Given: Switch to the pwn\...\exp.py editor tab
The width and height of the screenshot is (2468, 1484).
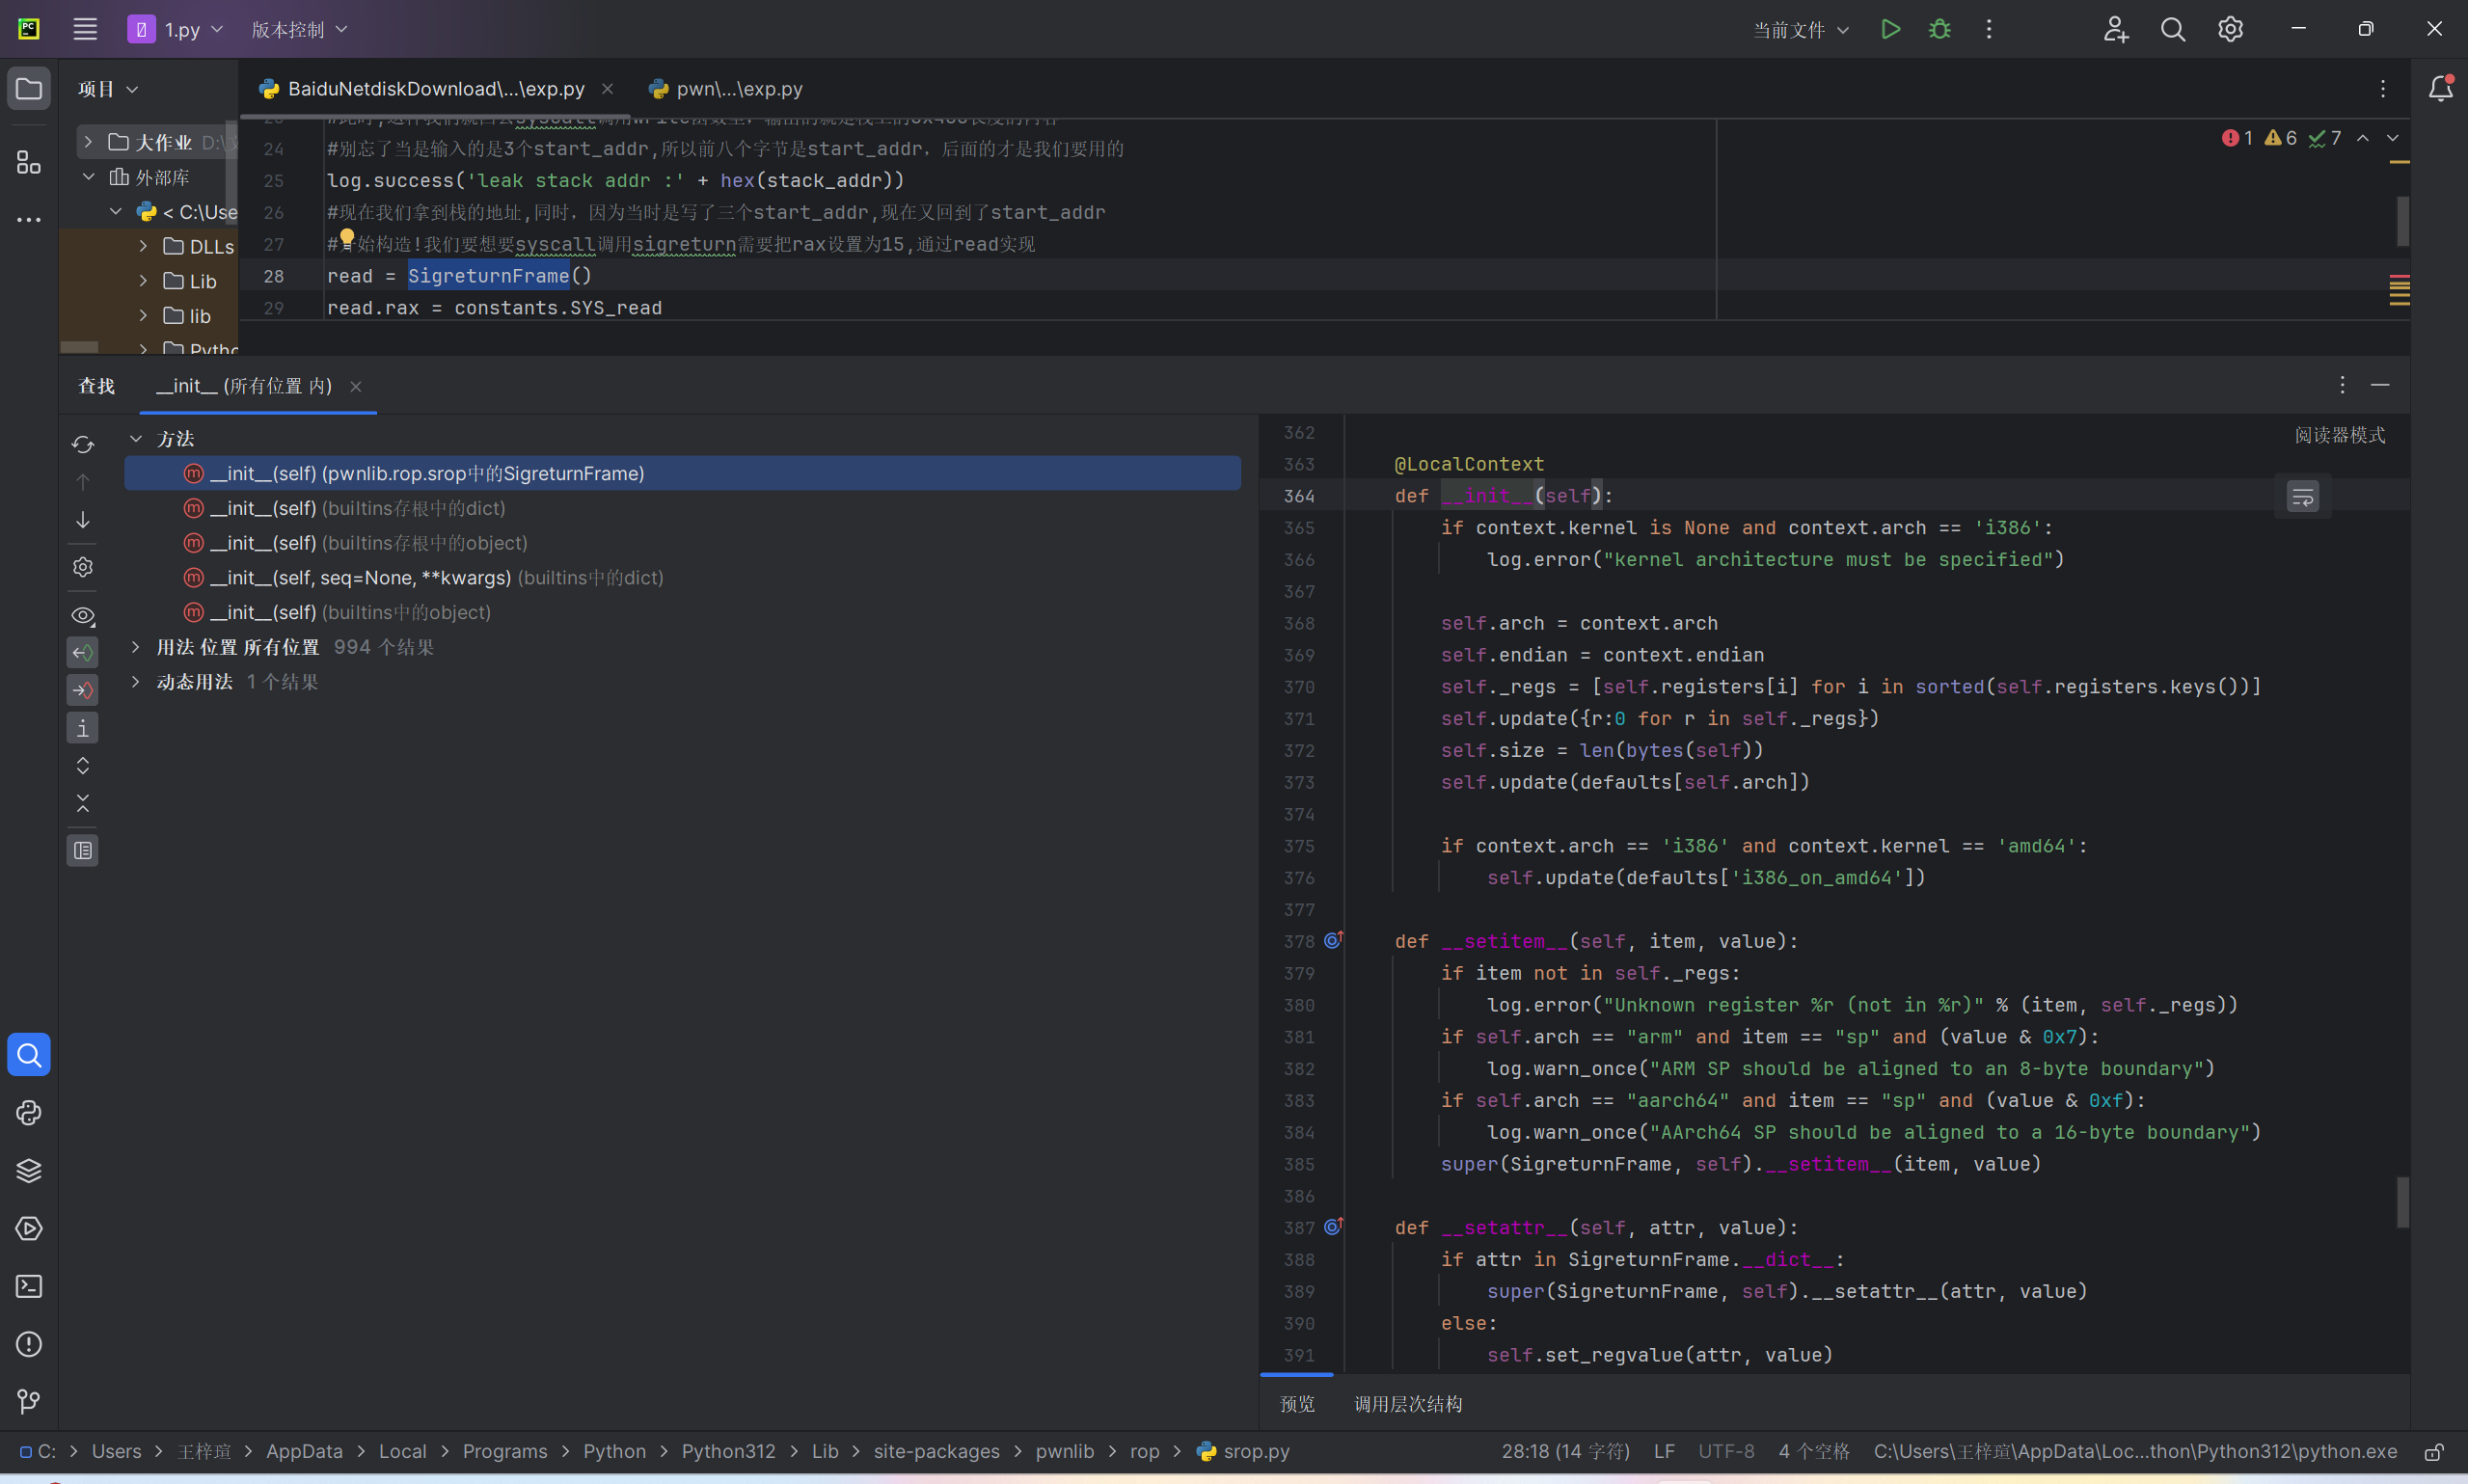Looking at the screenshot, I should [x=738, y=89].
